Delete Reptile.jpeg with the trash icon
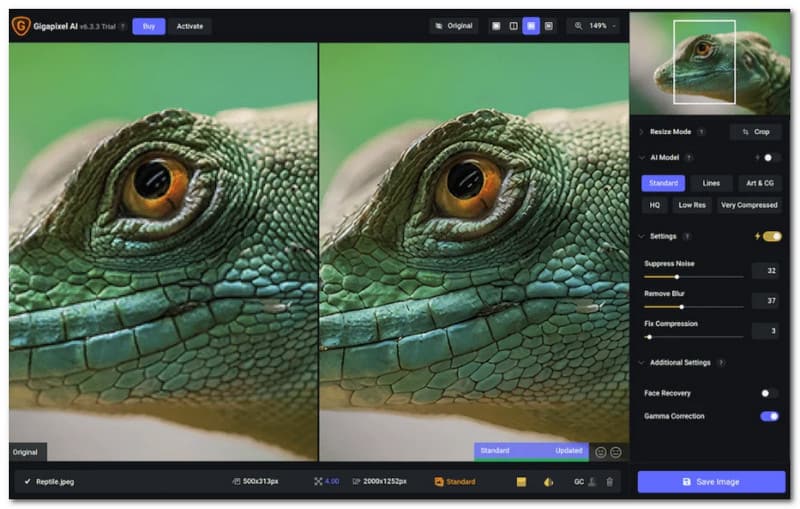 [x=609, y=481]
